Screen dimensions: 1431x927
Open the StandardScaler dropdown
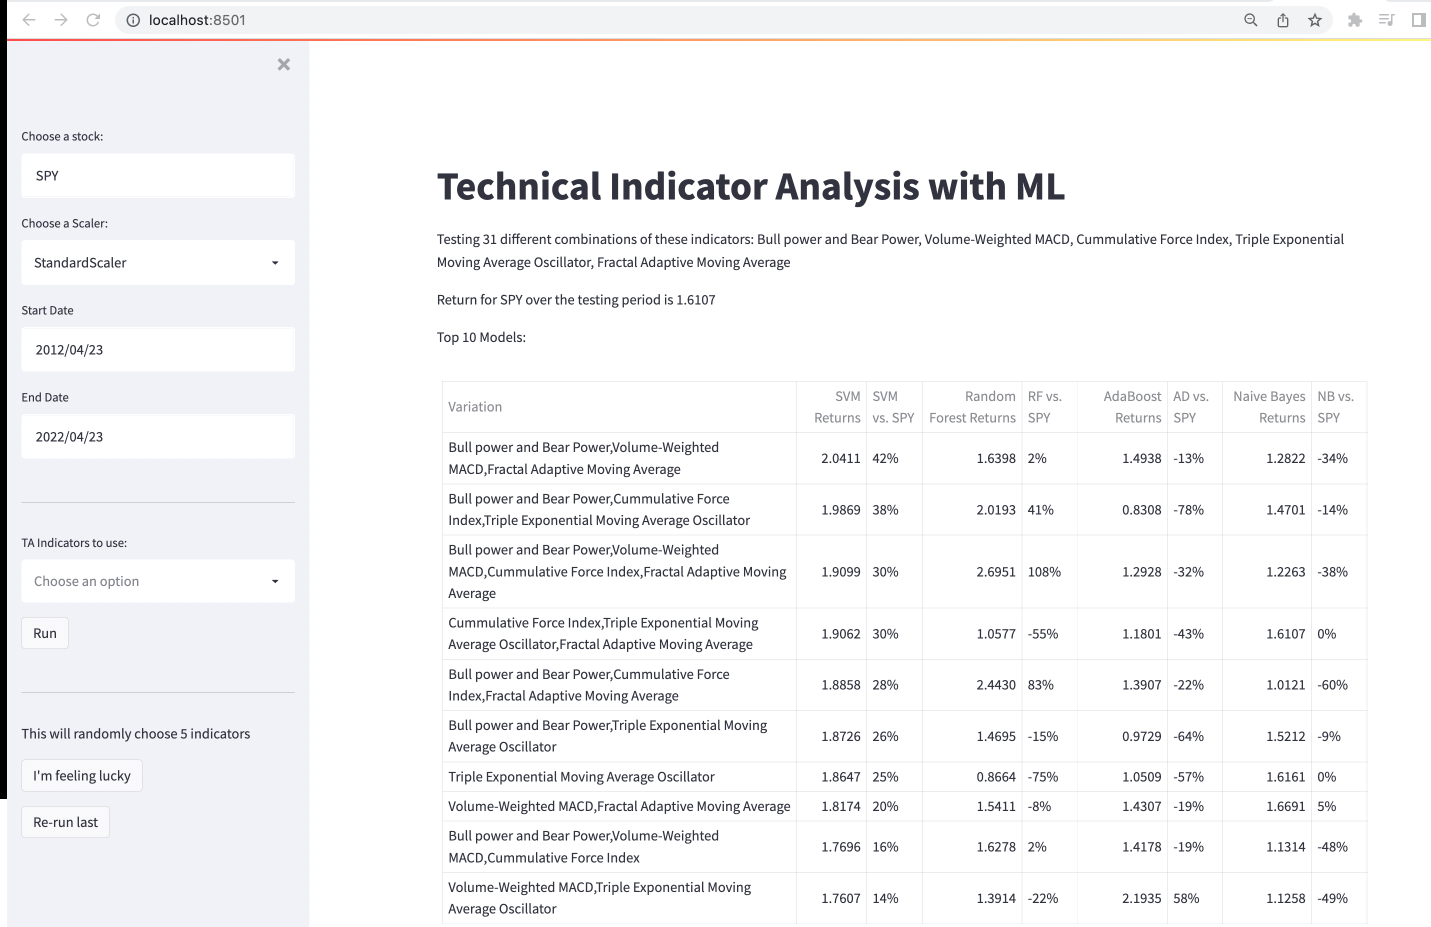pyautogui.click(x=158, y=263)
